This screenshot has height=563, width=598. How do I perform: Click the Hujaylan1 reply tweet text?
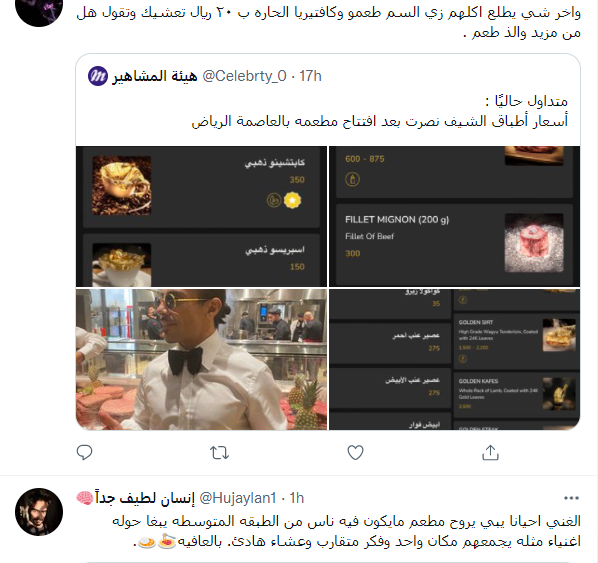[346, 531]
